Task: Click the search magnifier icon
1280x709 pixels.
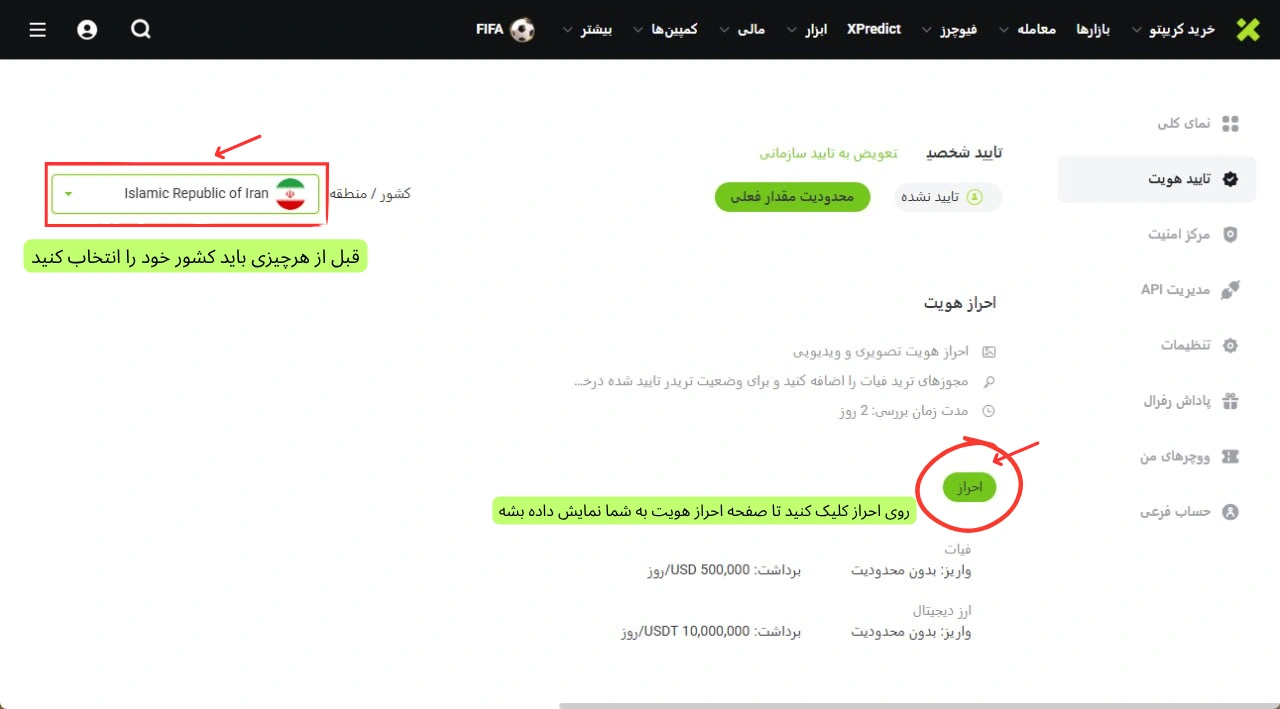Action: [x=141, y=29]
